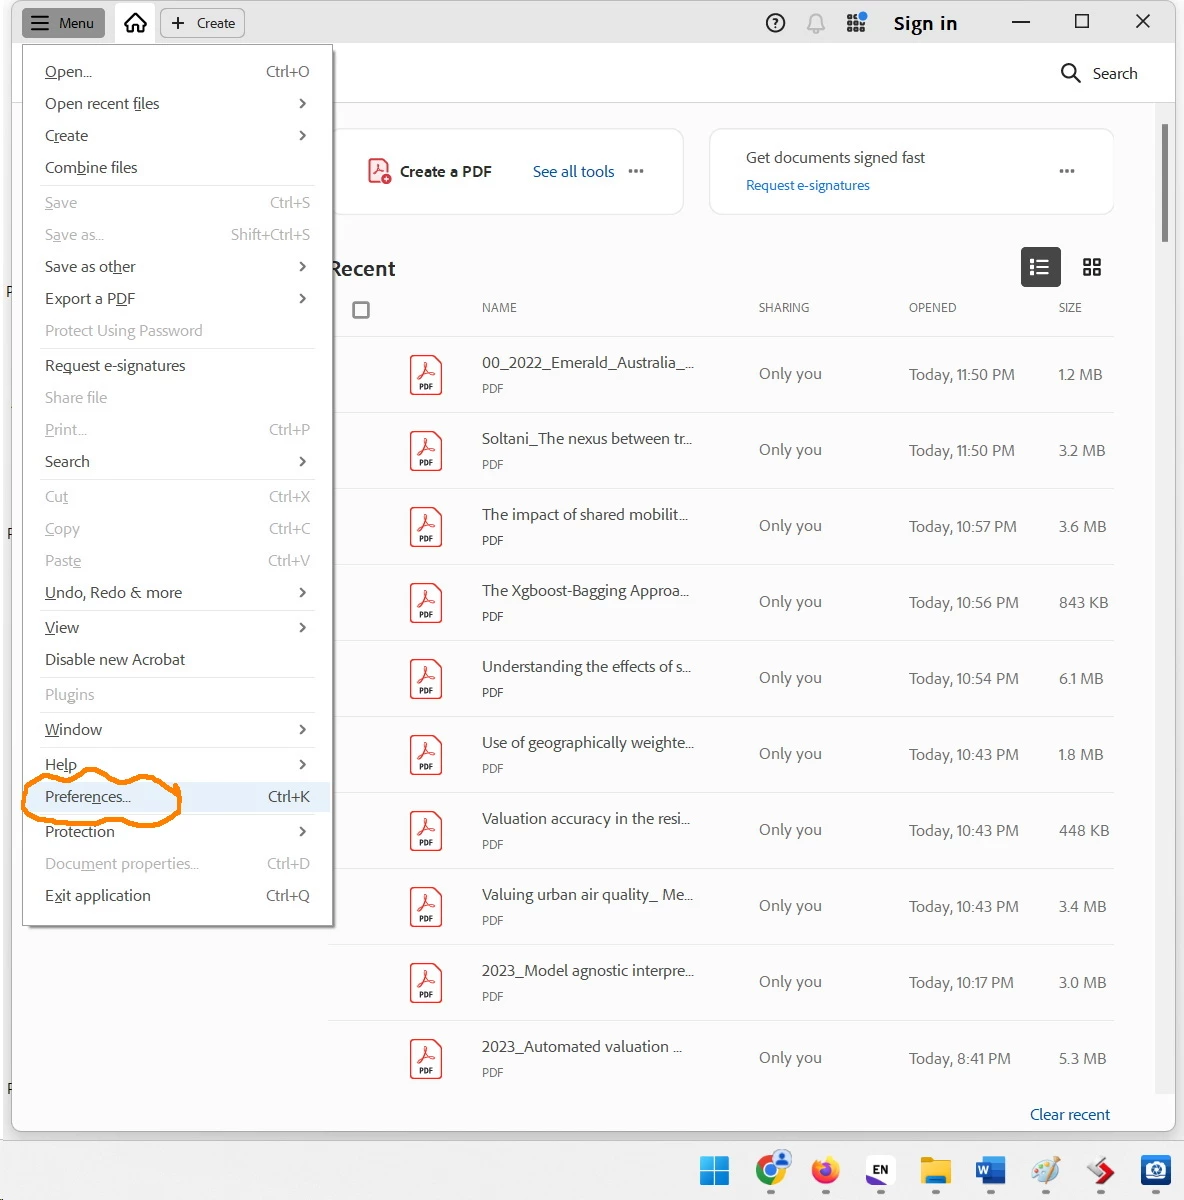The height and width of the screenshot is (1200, 1184).
Task: Expand Open recent files submenu
Action: 177,104
